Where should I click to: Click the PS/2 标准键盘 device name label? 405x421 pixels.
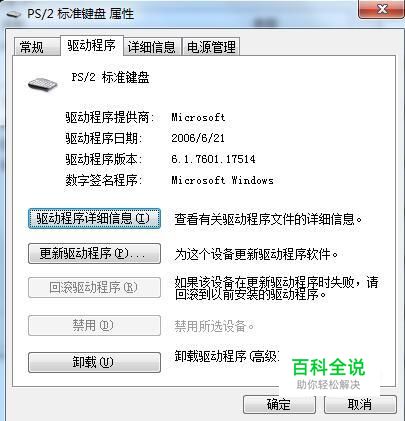pyautogui.click(x=110, y=77)
